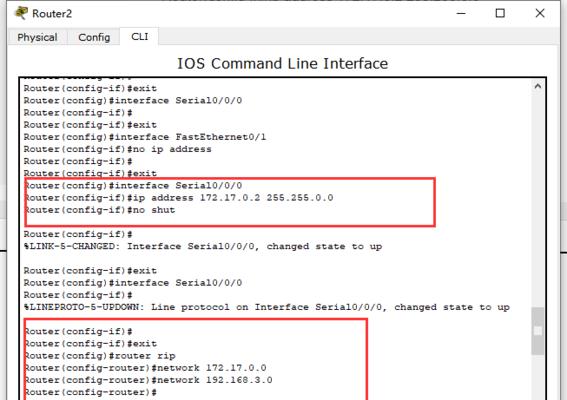Minimize the Router2 window
The width and height of the screenshot is (567, 400).
(x=461, y=13)
